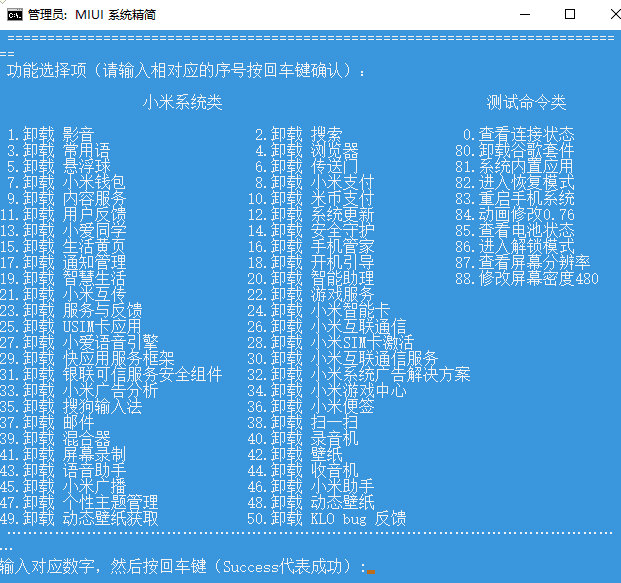Image resolution: width=621 pixels, height=583 pixels.
Task: Select the text '9.卸载 内容服务'
Action: 67,198
